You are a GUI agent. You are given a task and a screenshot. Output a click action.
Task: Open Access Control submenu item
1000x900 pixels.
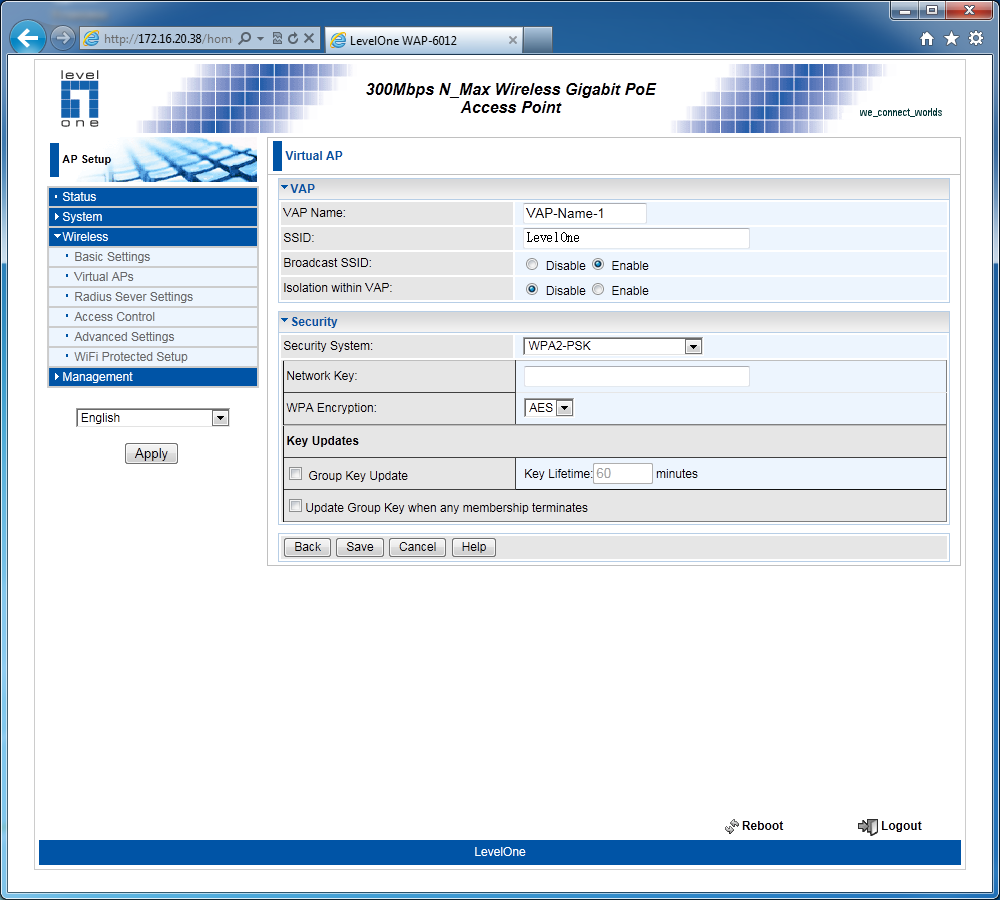[153, 317]
